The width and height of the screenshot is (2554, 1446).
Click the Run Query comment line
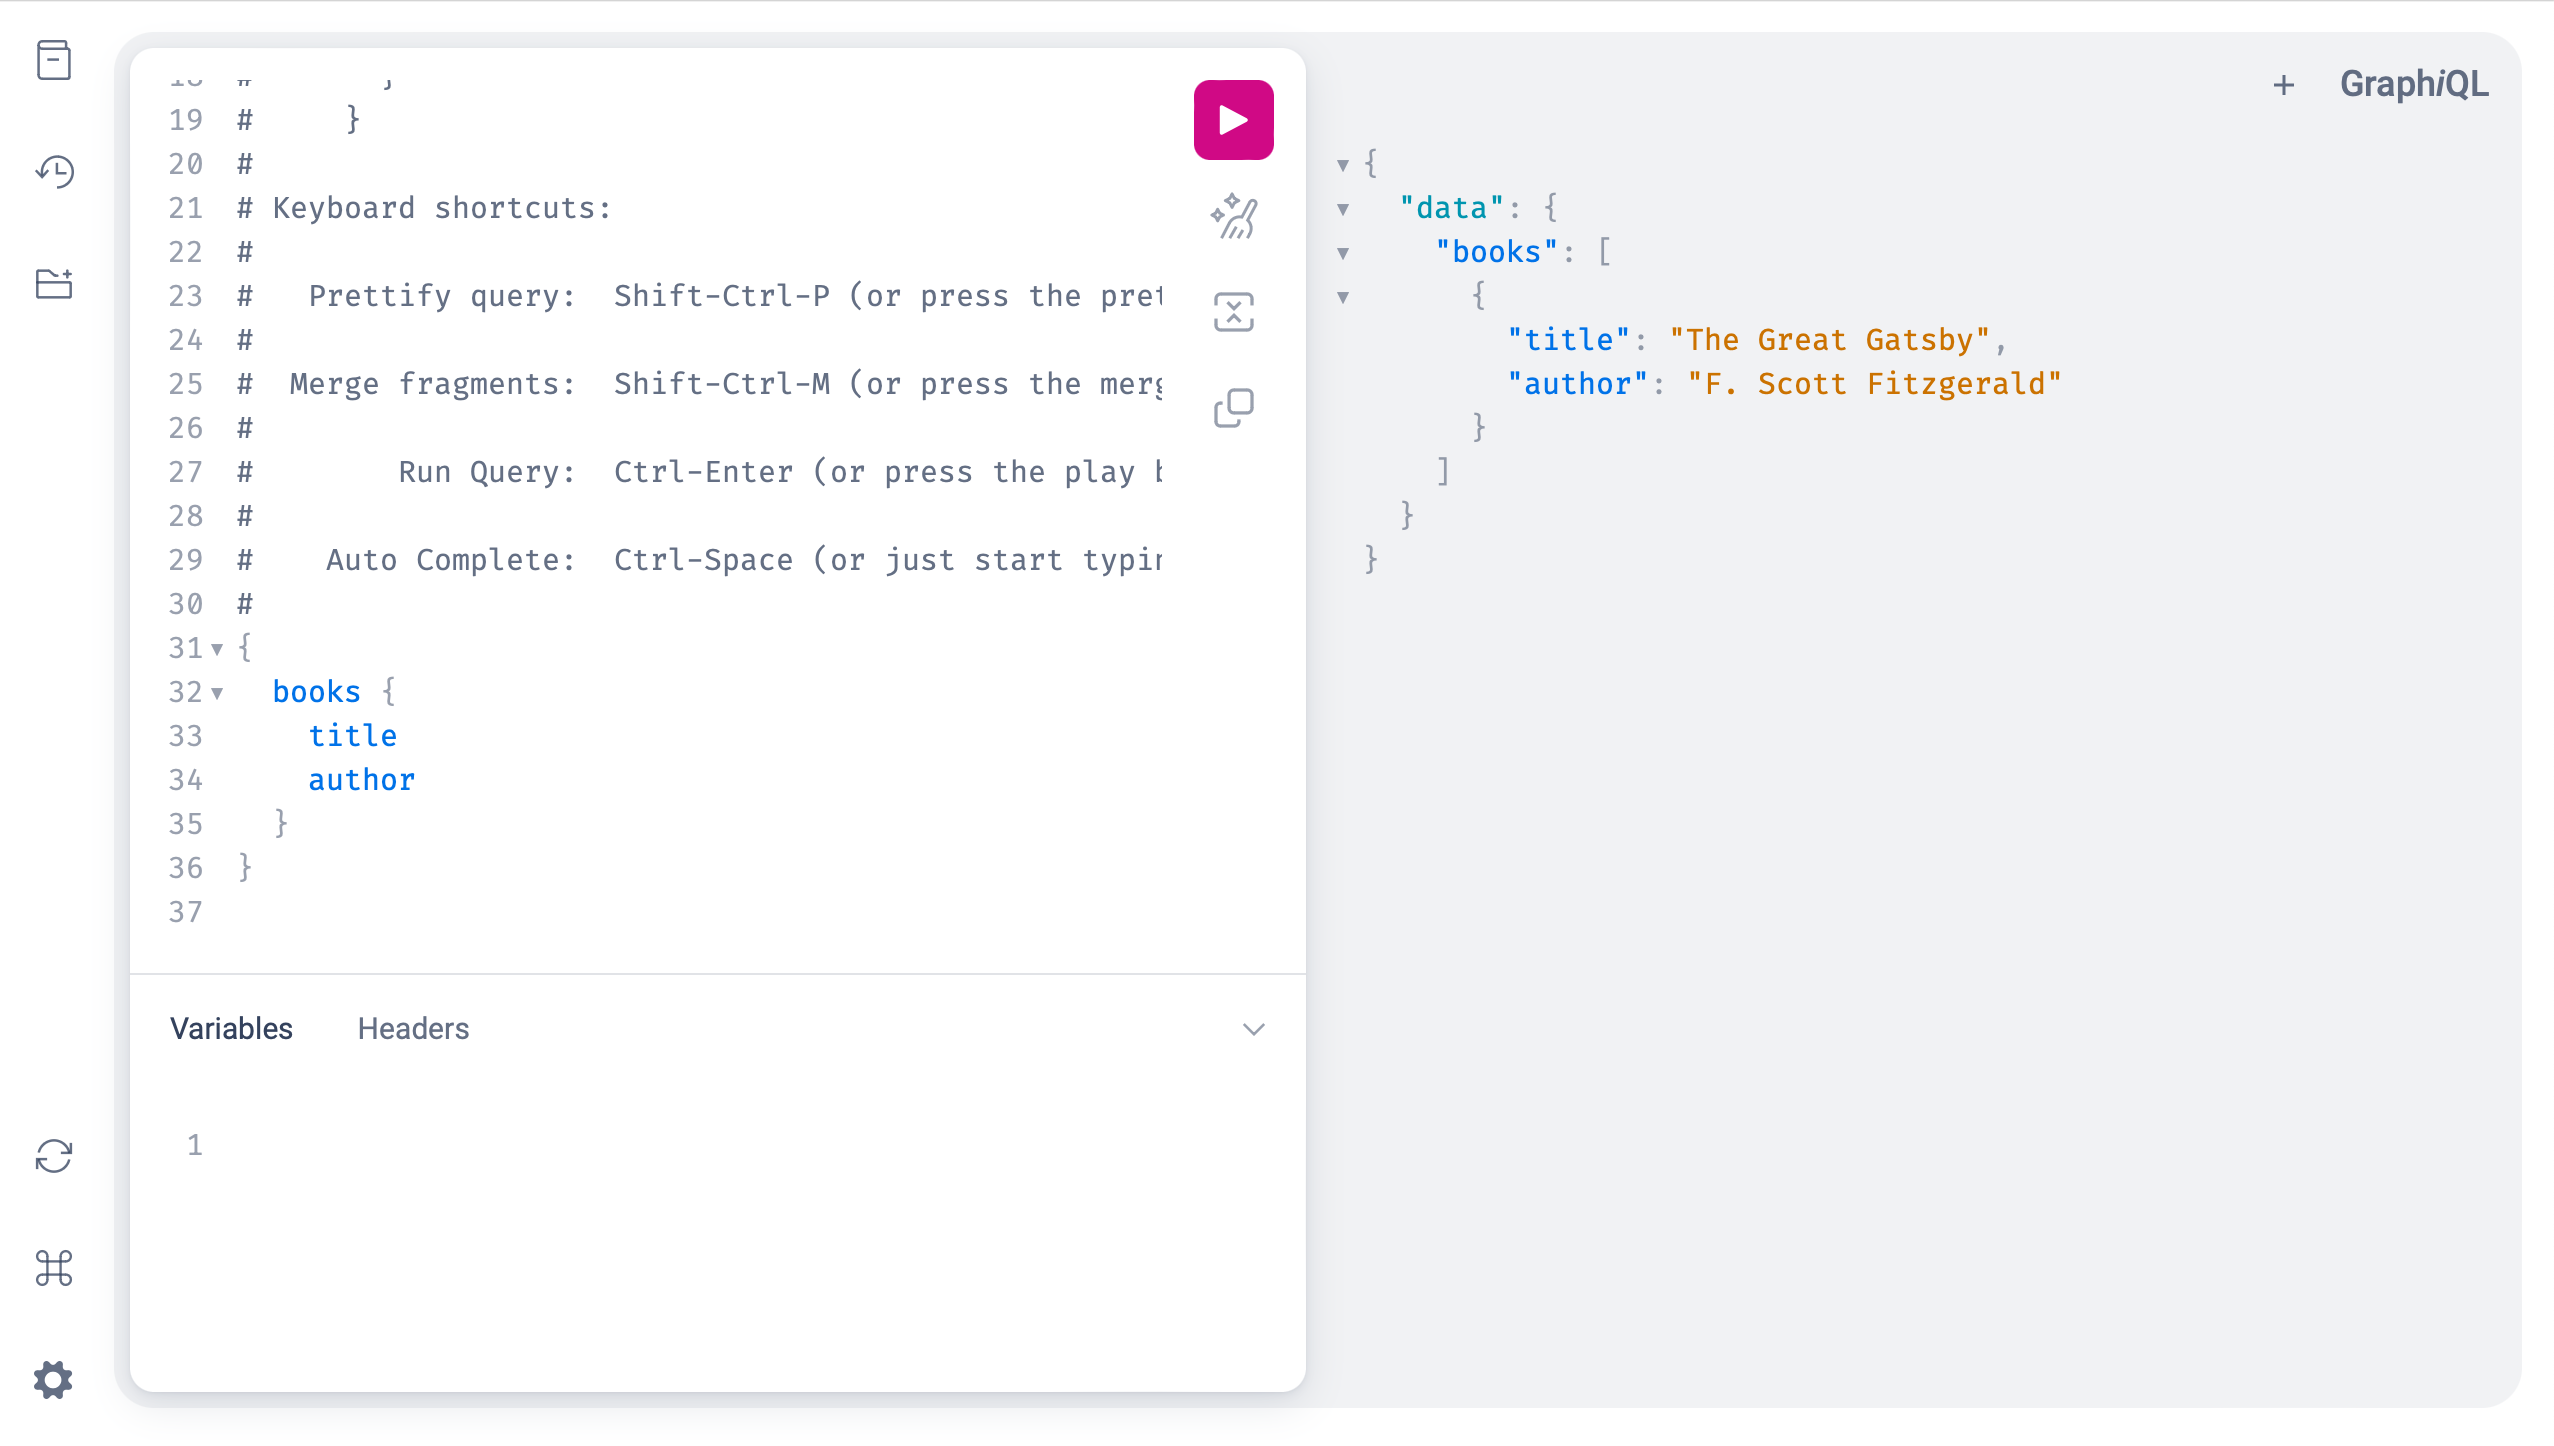(x=700, y=472)
